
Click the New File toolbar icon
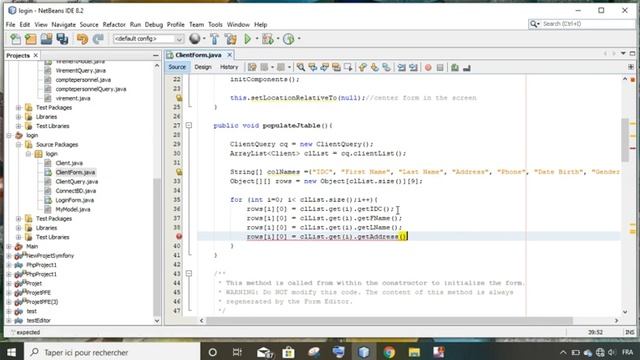point(16,39)
